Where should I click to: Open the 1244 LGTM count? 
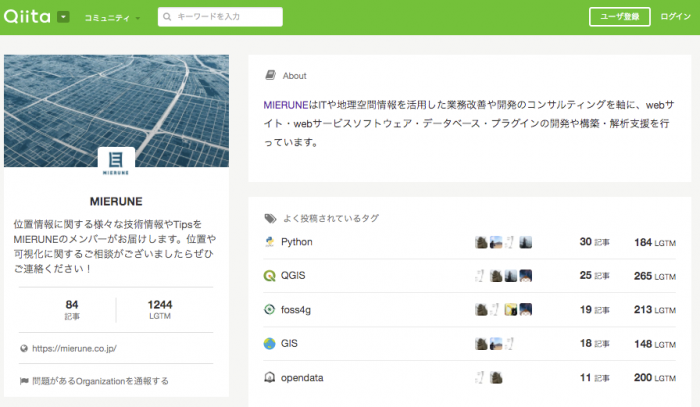[160, 310]
